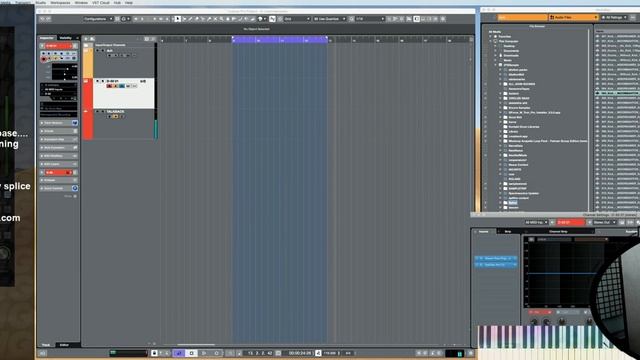
Task: Click the Add Track plus button
Action: [86, 39]
